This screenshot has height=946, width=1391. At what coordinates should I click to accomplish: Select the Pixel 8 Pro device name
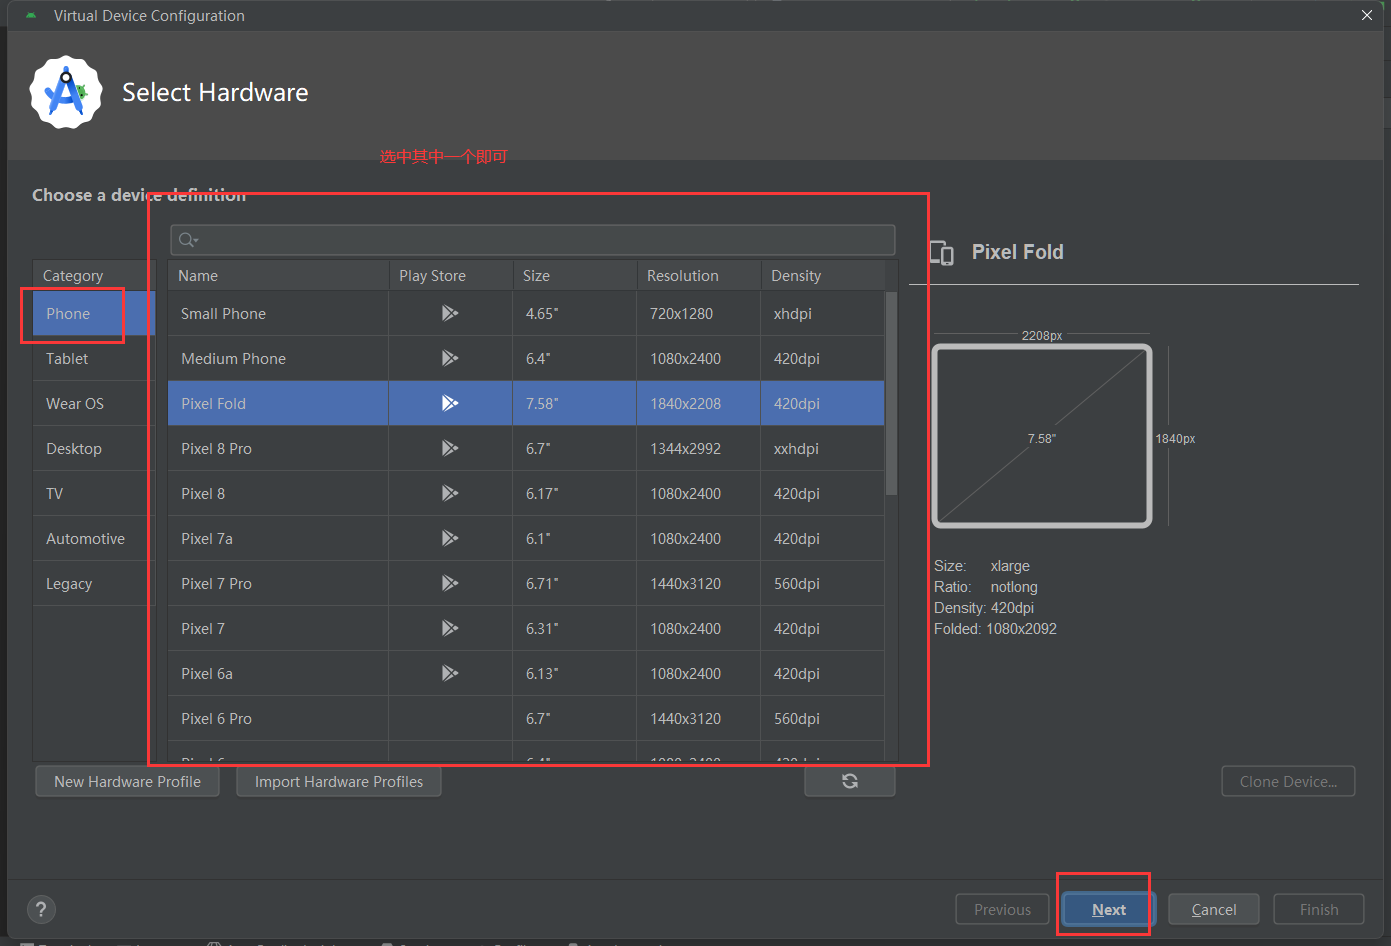[x=216, y=448]
